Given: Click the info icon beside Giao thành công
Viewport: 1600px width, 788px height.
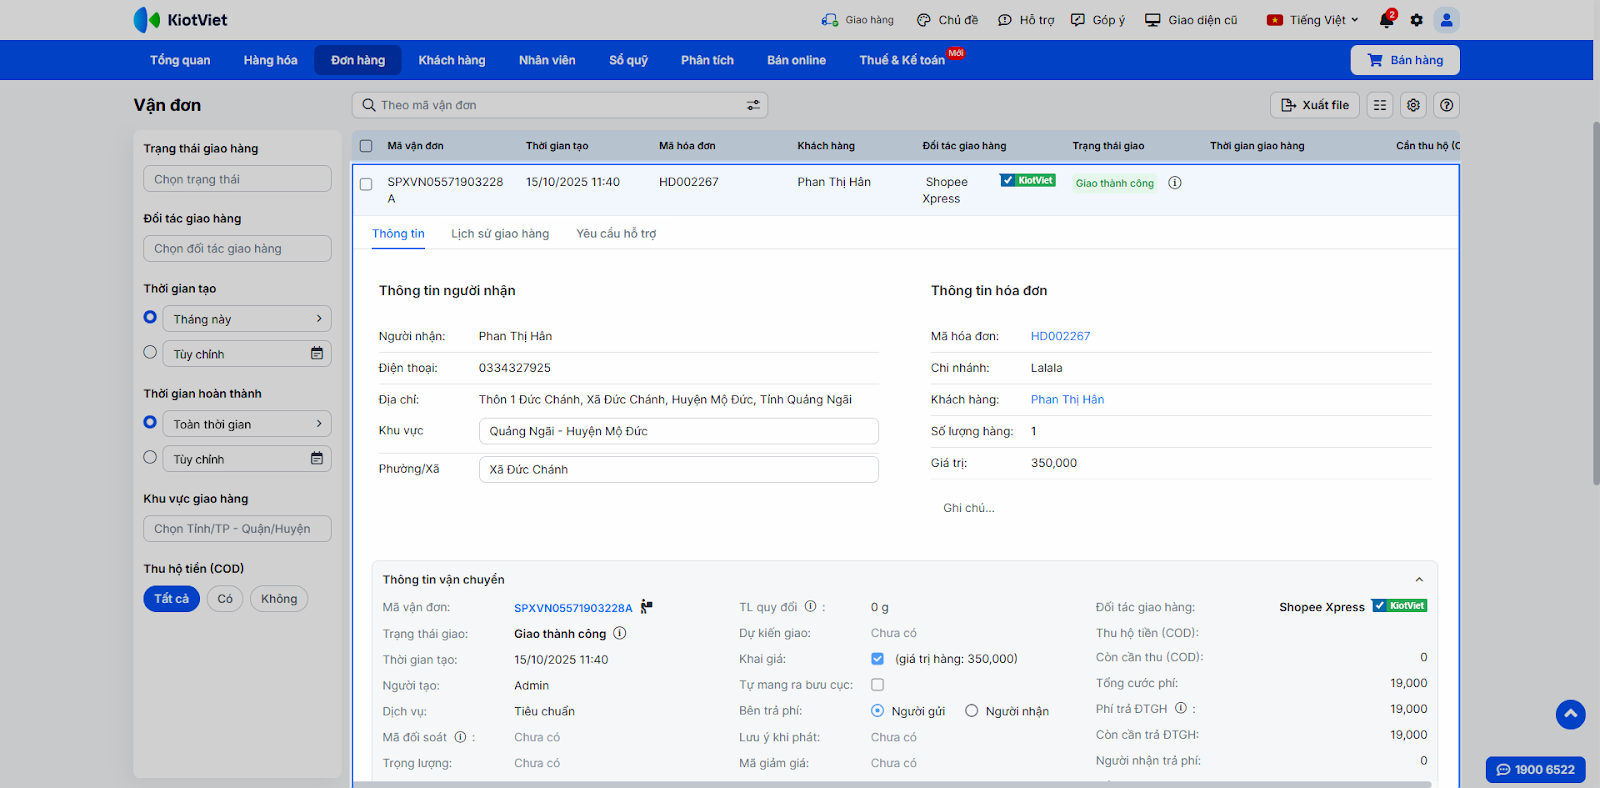Looking at the screenshot, I should [1175, 183].
